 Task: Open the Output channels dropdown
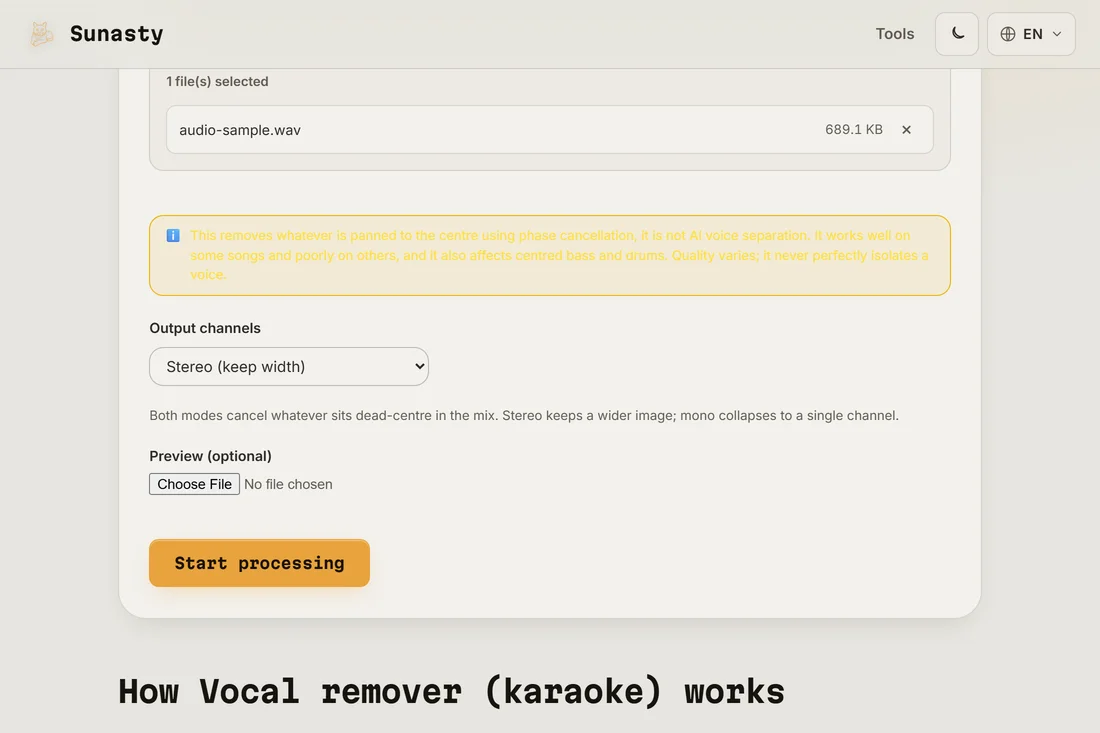click(289, 366)
